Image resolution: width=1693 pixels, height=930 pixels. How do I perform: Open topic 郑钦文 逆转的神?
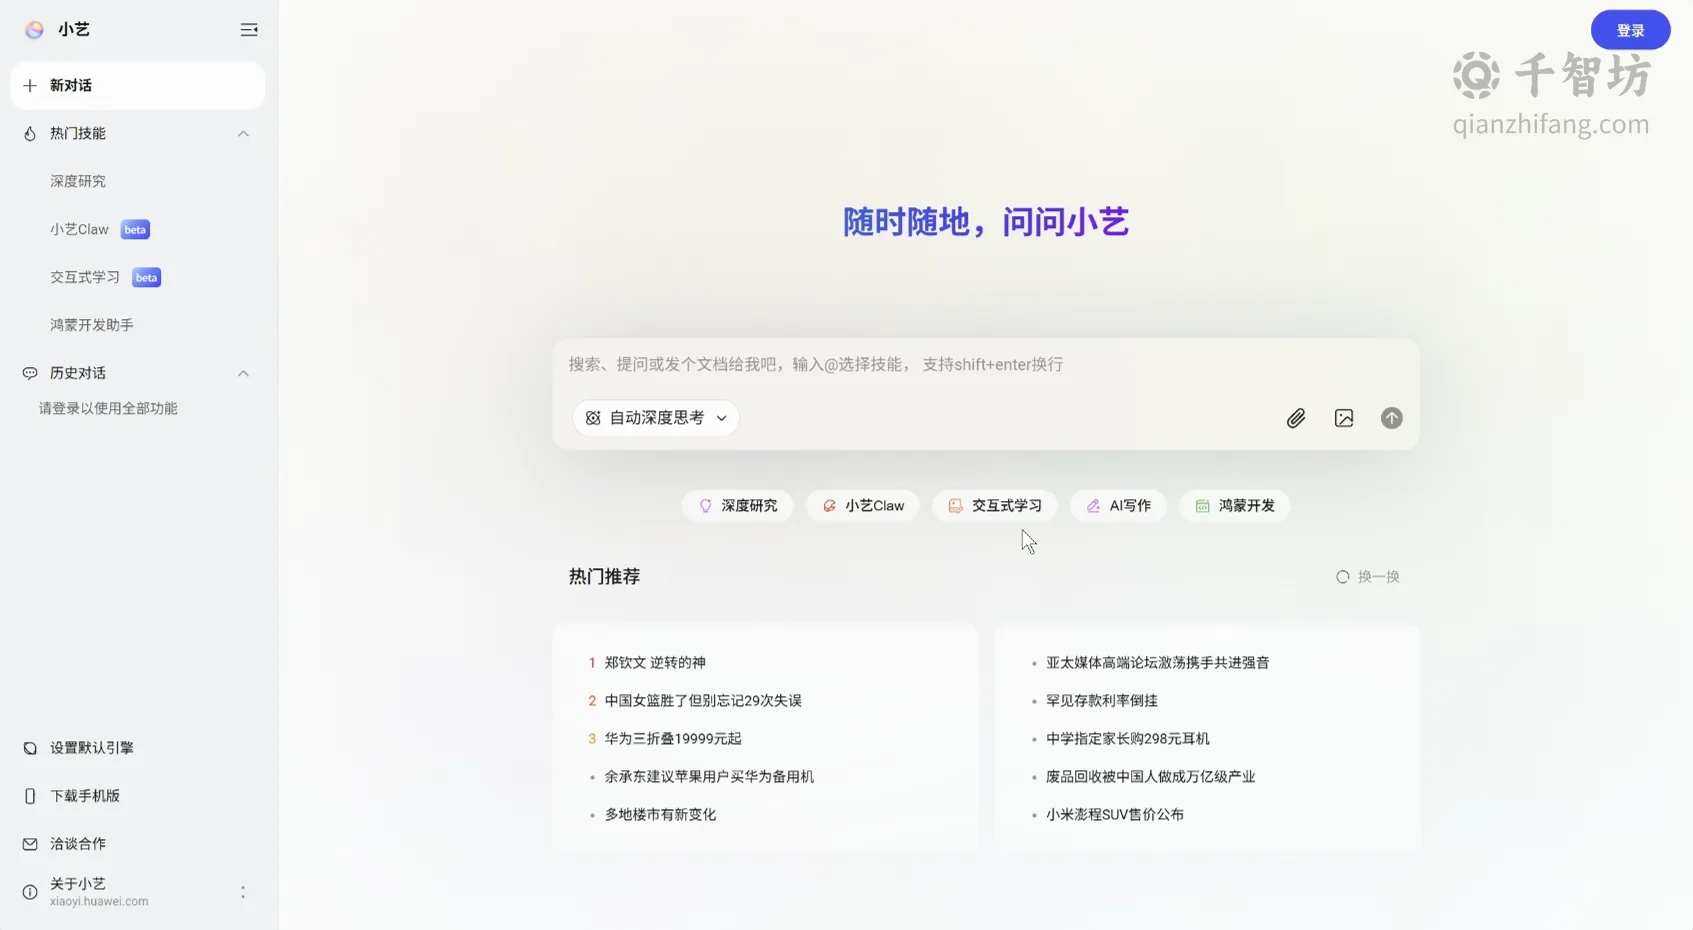coord(655,663)
